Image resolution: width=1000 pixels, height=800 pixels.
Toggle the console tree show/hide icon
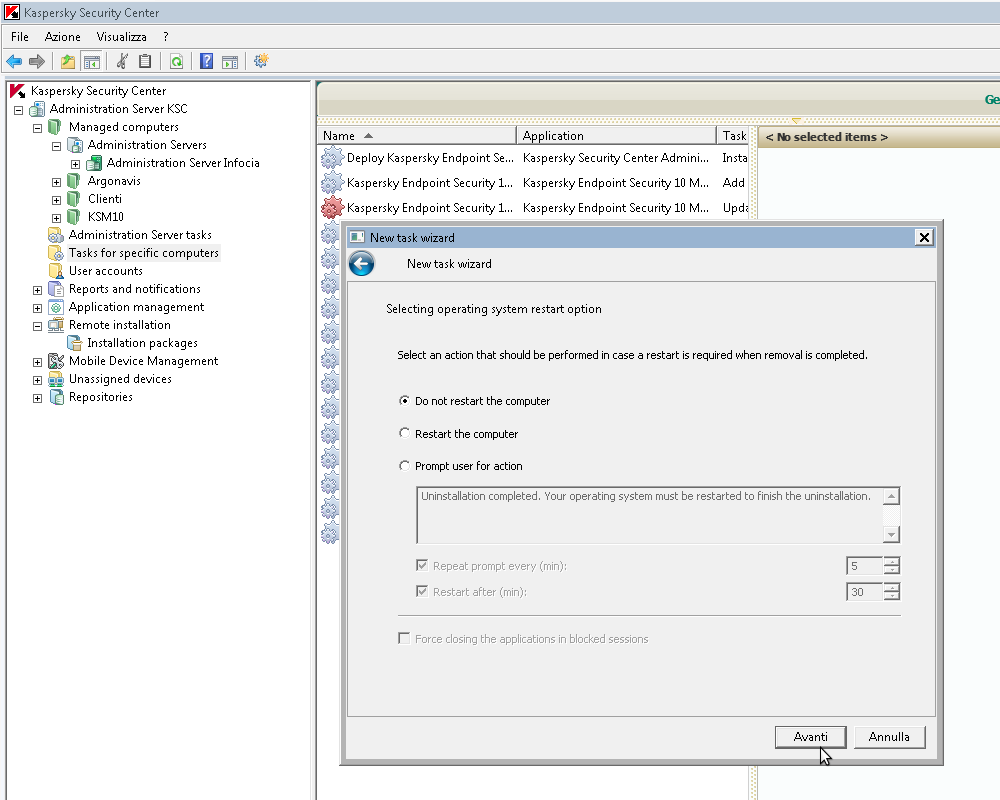92,61
